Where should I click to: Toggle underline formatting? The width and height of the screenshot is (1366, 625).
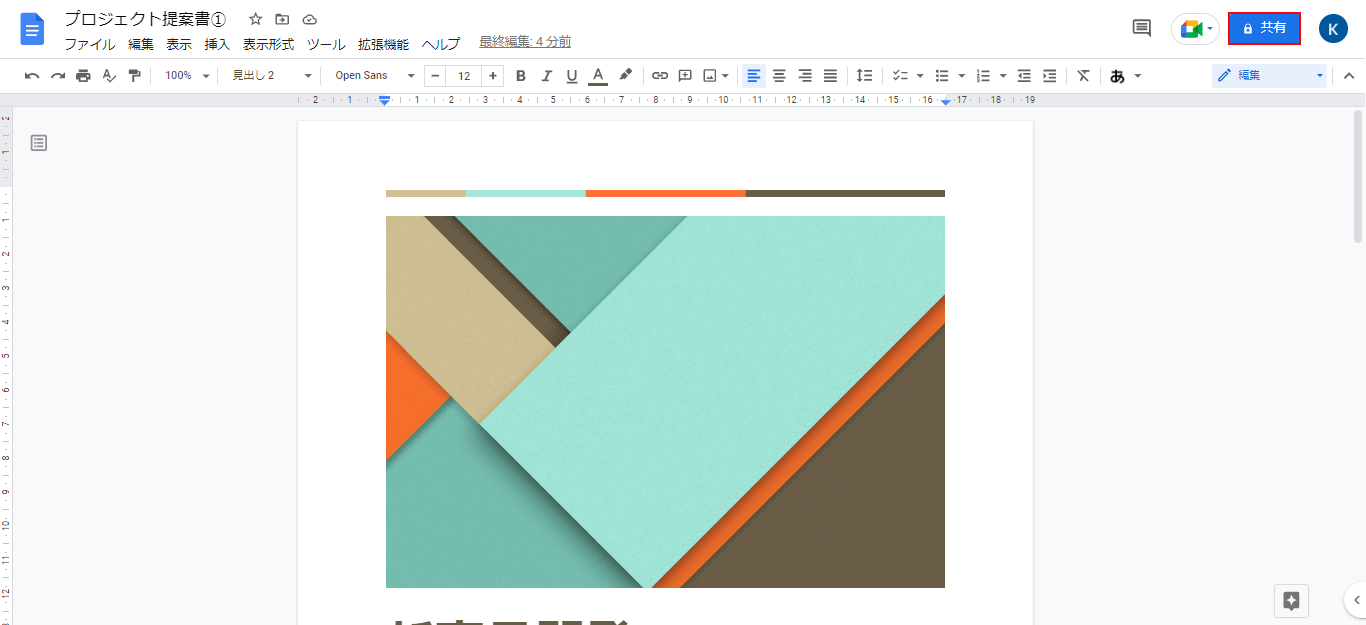572,75
